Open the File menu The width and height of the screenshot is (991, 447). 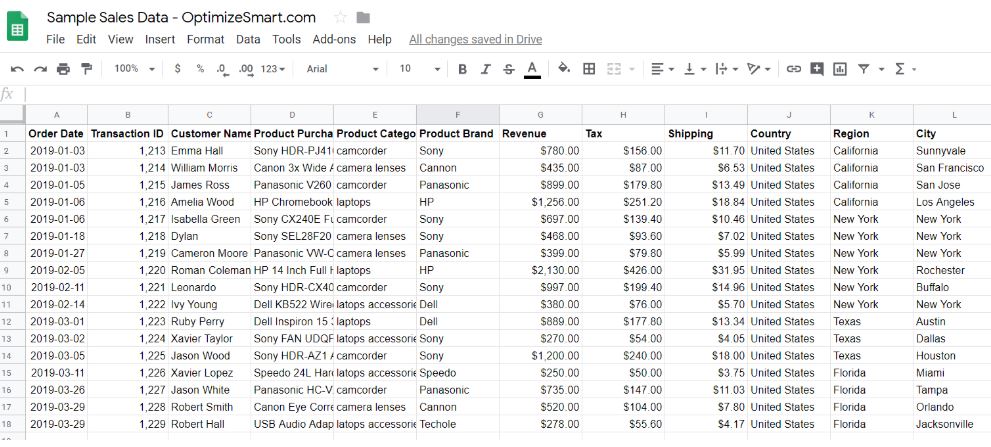click(56, 39)
